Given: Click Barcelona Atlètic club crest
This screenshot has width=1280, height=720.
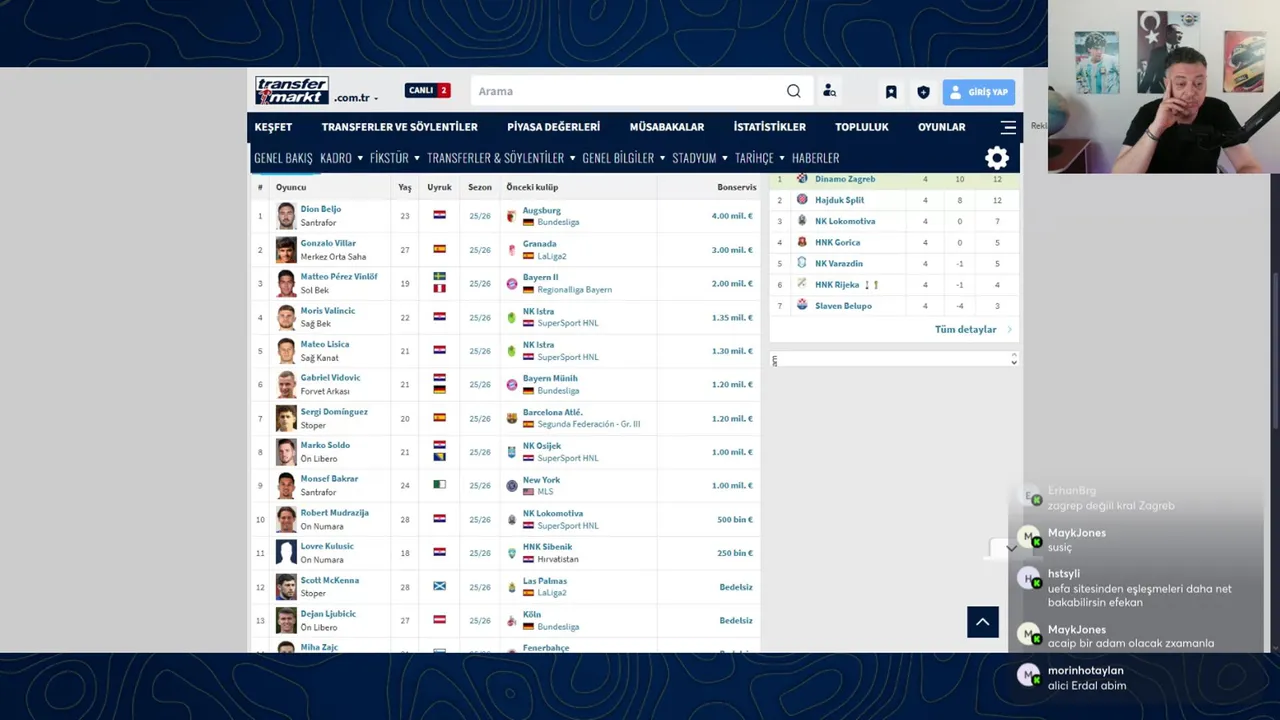Looking at the screenshot, I should tap(512, 418).
